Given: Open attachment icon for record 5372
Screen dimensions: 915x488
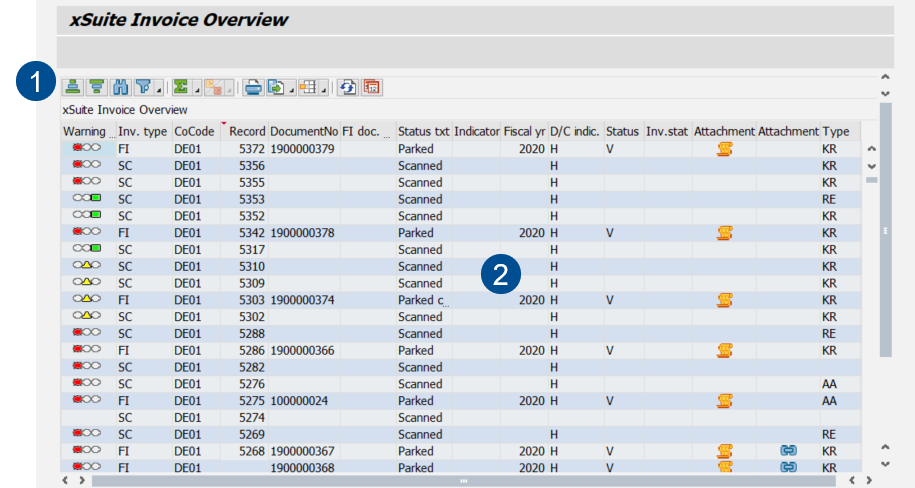Looking at the screenshot, I should pos(725,149).
